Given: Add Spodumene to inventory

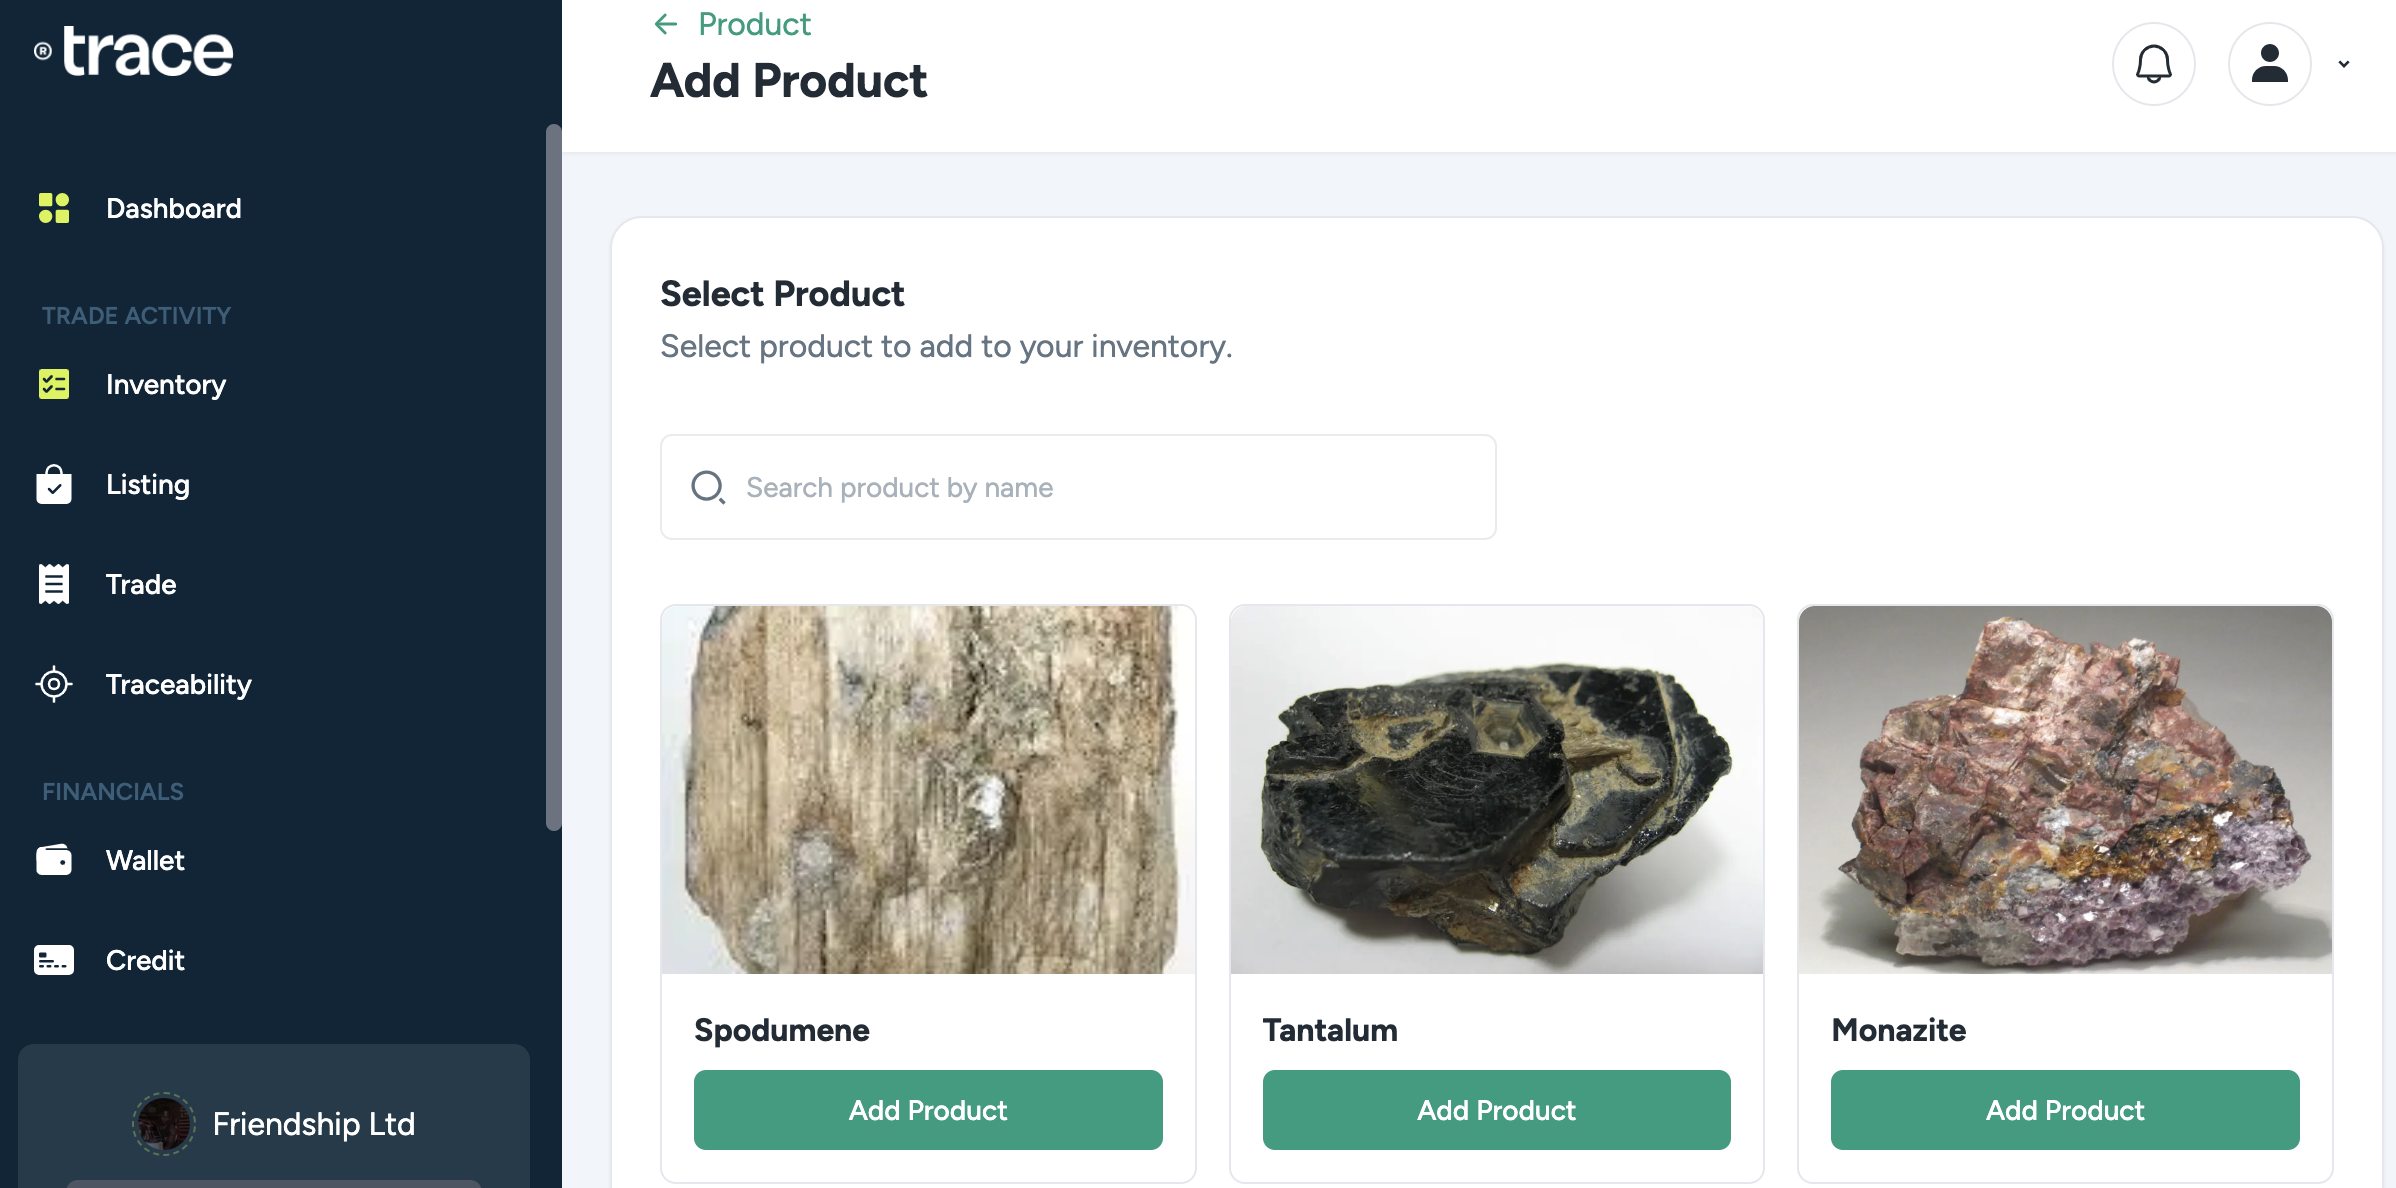Looking at the screenshot, I should (x=928, y=1110).
